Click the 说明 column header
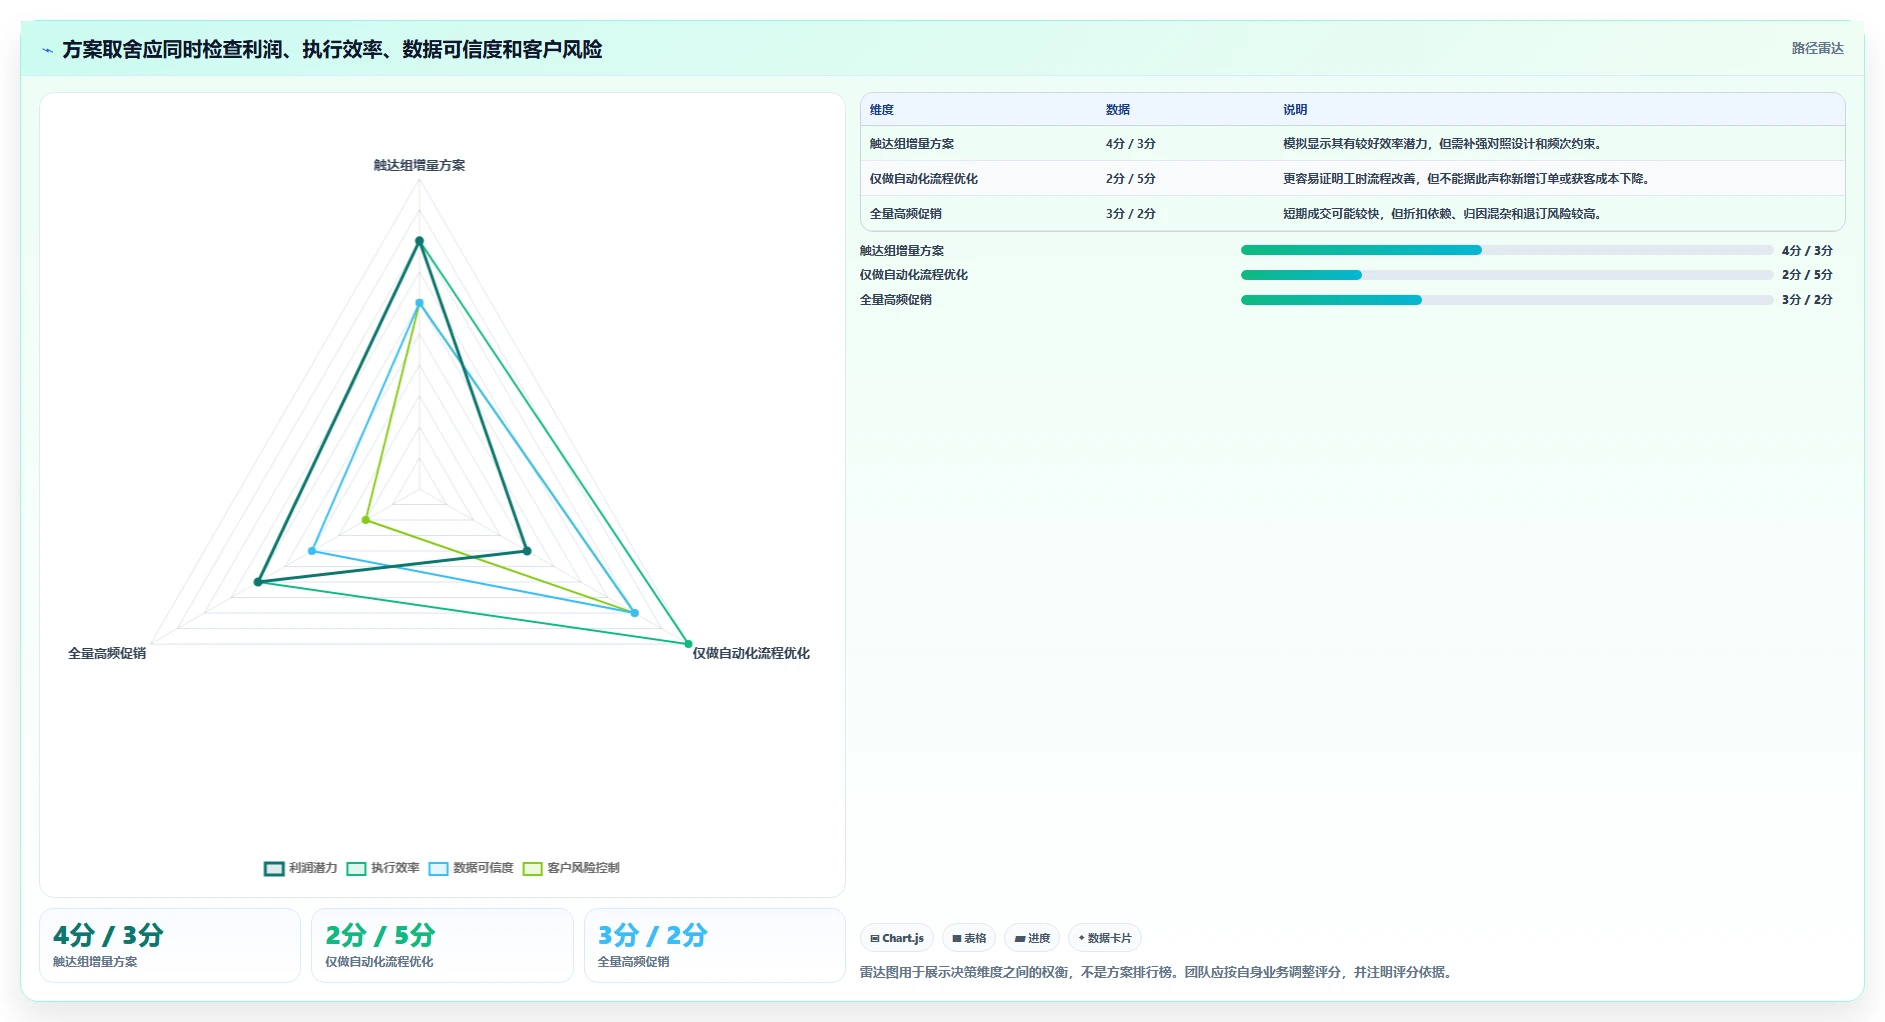 [x=1295, y=110]
